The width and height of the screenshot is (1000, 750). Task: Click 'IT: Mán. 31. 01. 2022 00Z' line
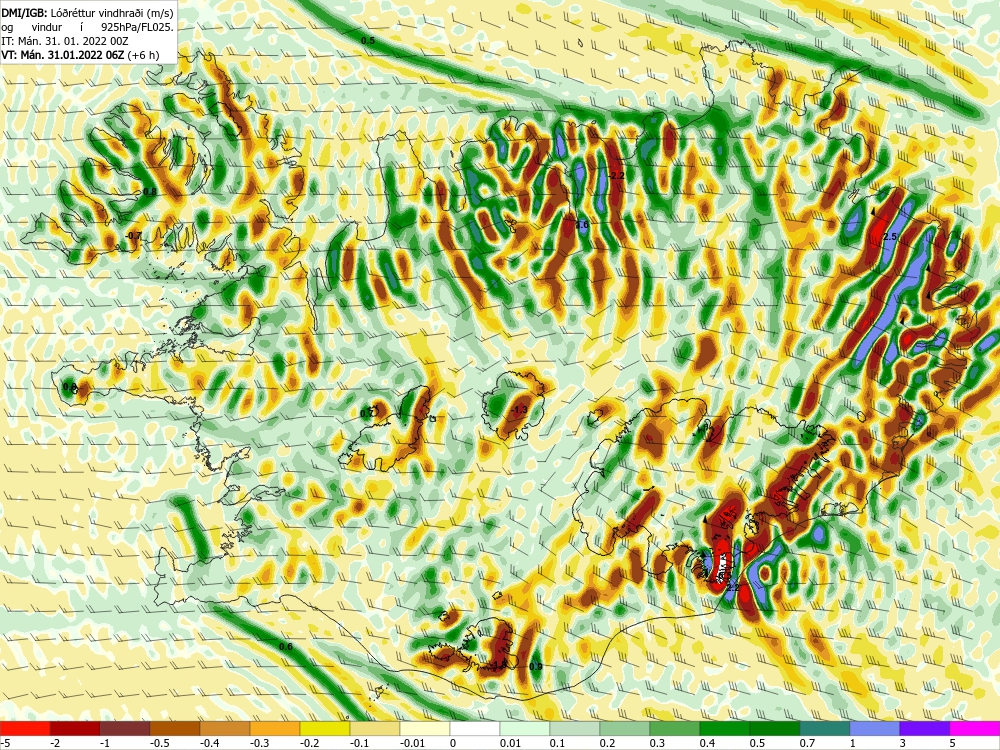pyautogui.click(x=65, y=41)
